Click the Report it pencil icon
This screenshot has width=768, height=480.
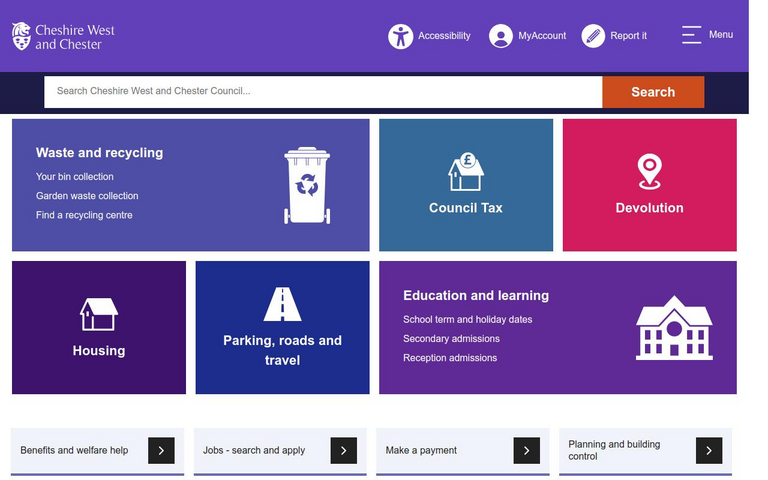(593, 36)
